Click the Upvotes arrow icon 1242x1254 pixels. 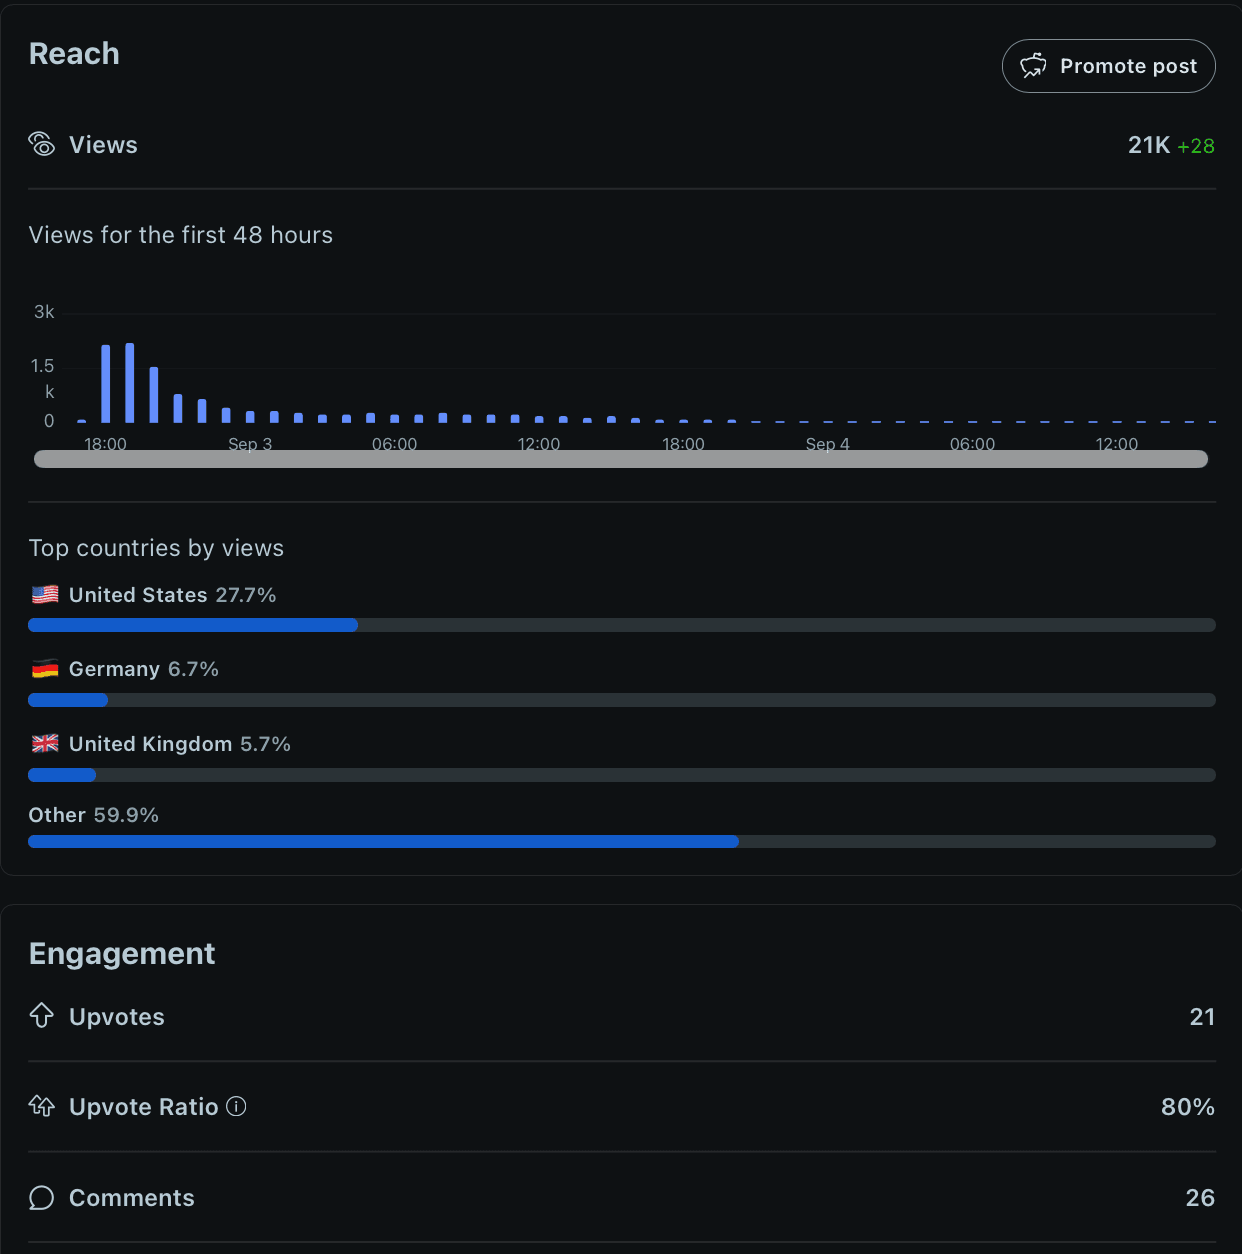tap(41, 1016)
